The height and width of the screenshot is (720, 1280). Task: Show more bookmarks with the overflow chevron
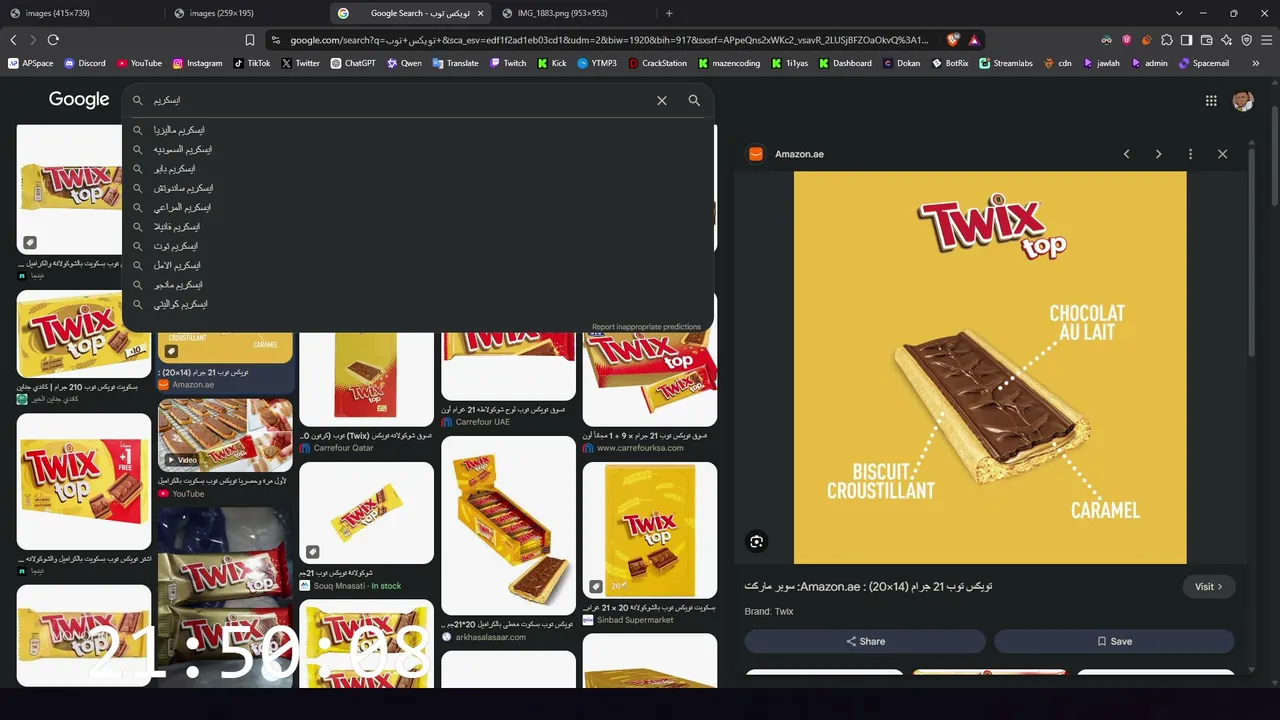point(1256,63)
